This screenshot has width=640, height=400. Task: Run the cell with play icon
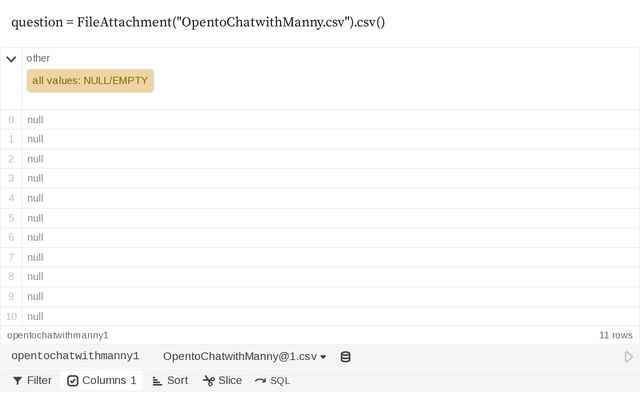(628, 357)
